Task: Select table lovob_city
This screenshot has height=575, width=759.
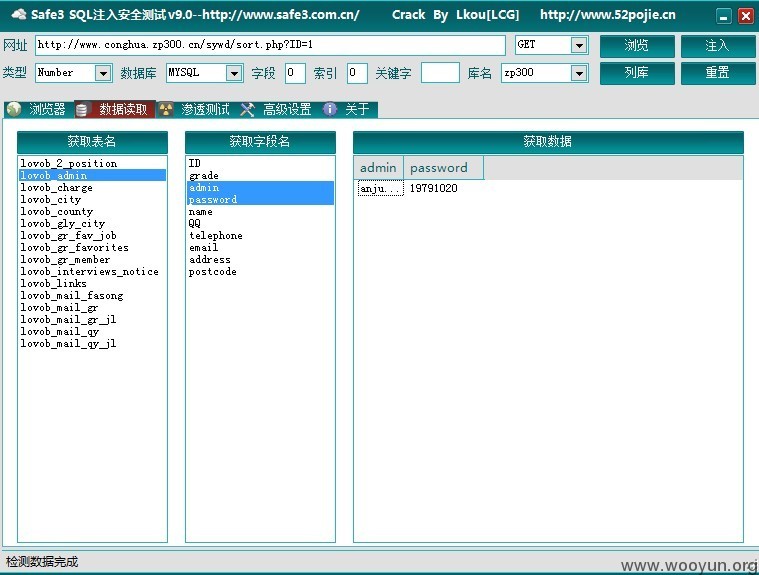Action: [92, 199]
